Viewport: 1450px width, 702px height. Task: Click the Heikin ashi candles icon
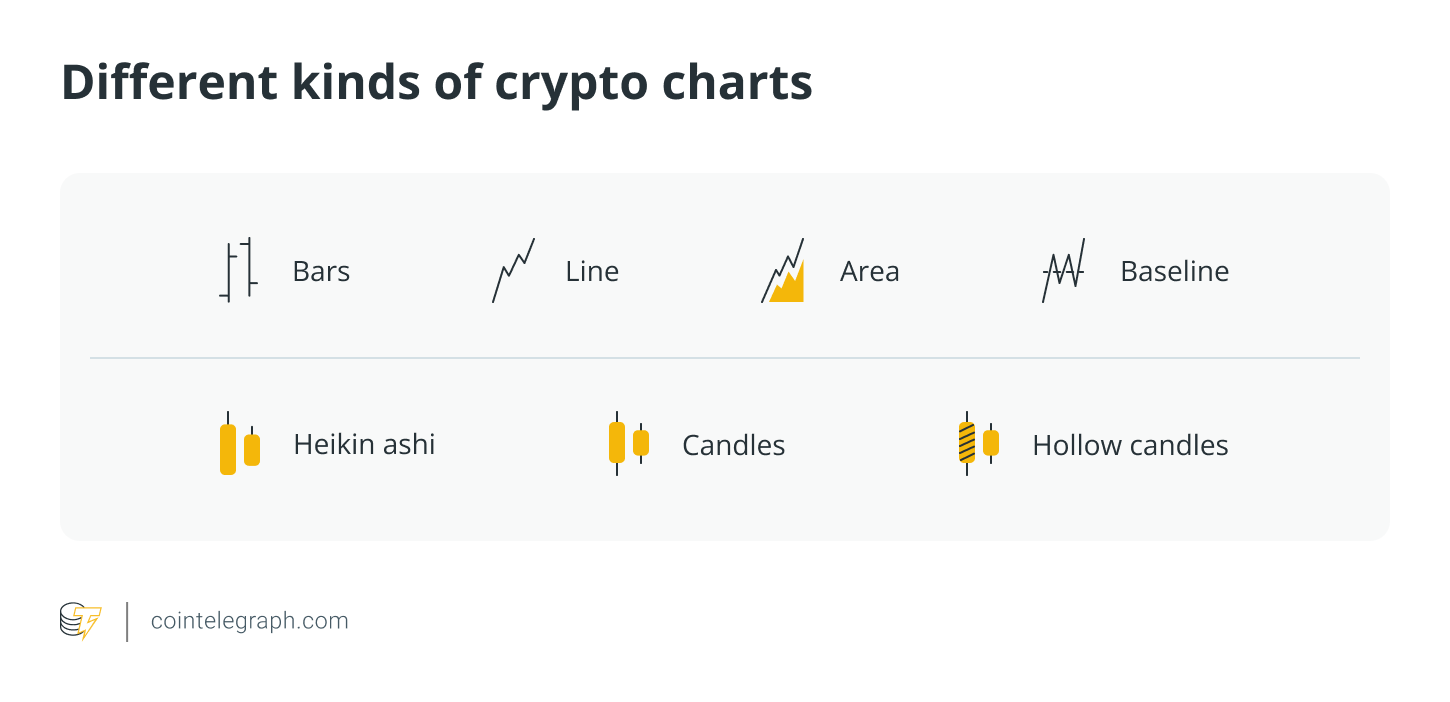239,445
